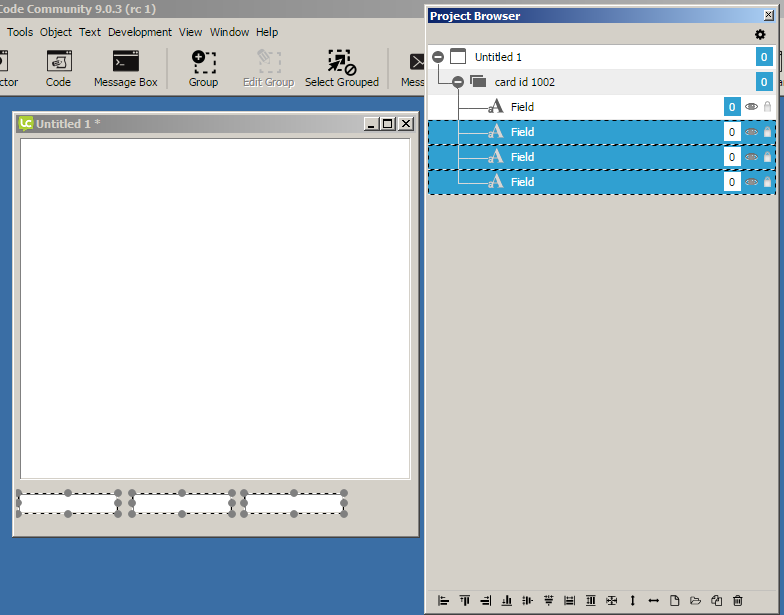The height and width of the screenshot is (615, 784).
Task: Open the Message Box toolbar tool
Action: [126, 68]
